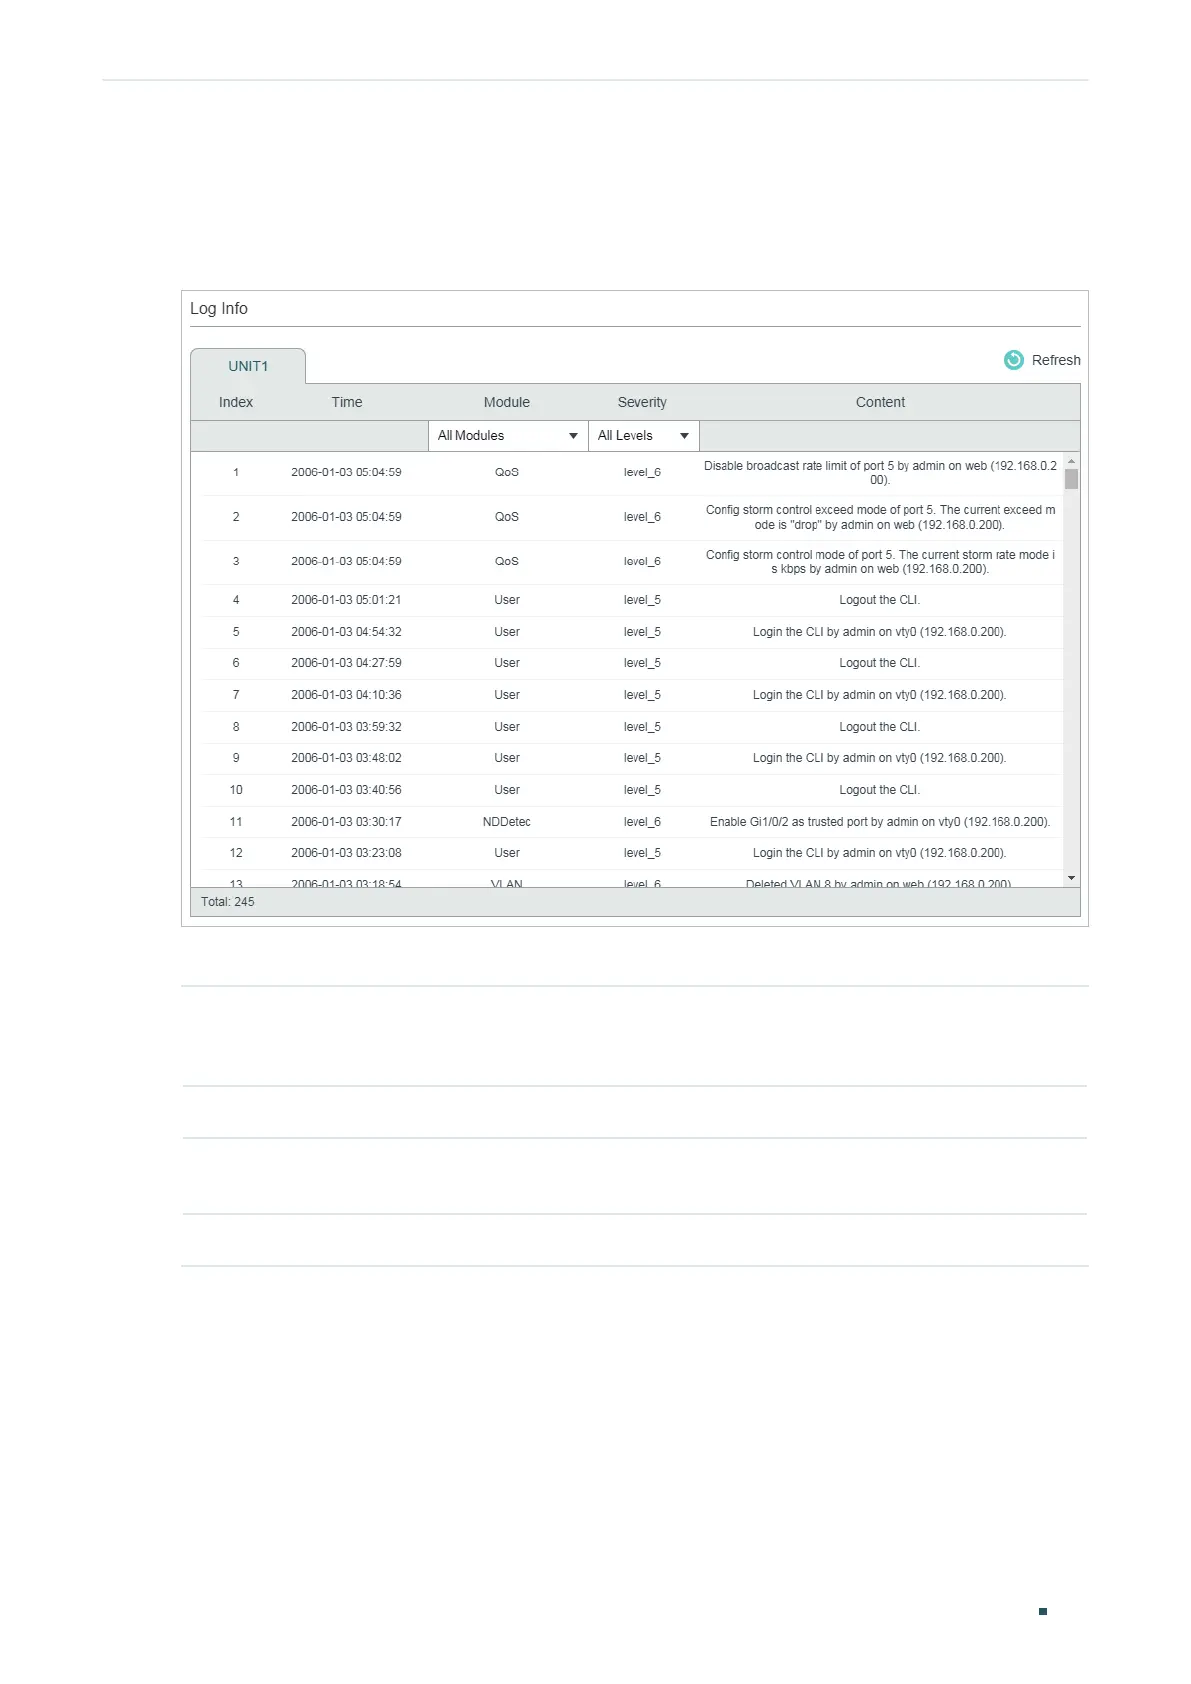Click level_6 severity in row 3
This screenshot has width=1191, height=1684.
tap(642, 562)
